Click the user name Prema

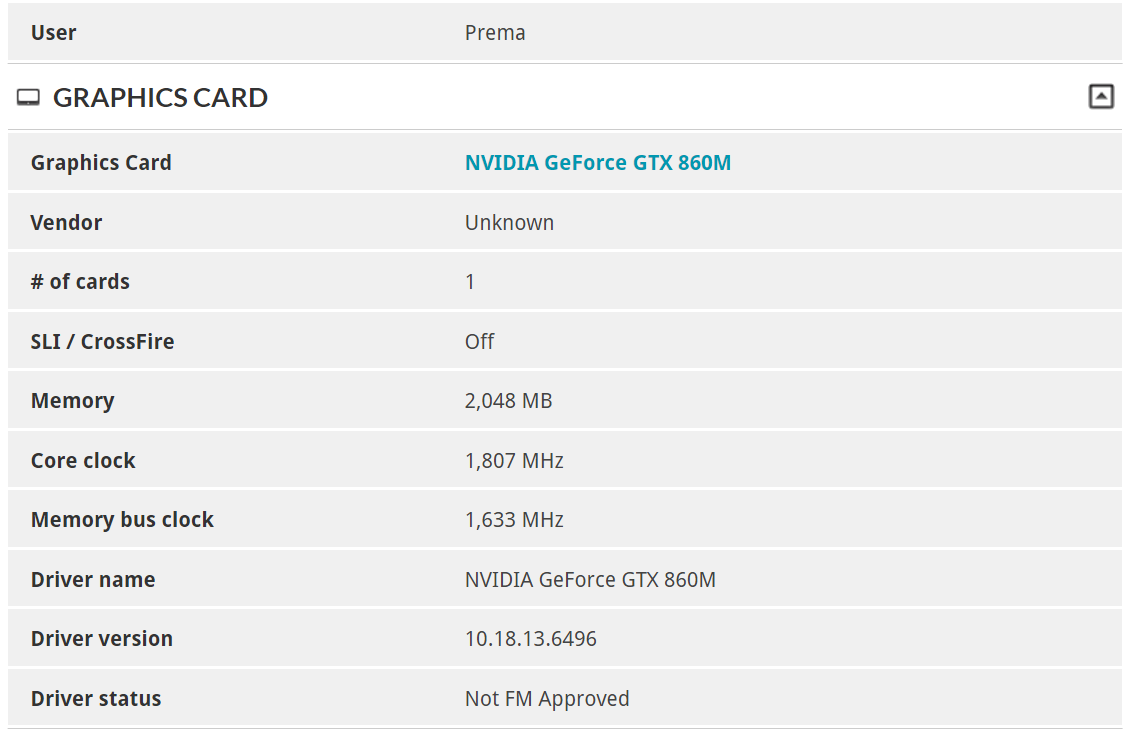coord(494,32)
